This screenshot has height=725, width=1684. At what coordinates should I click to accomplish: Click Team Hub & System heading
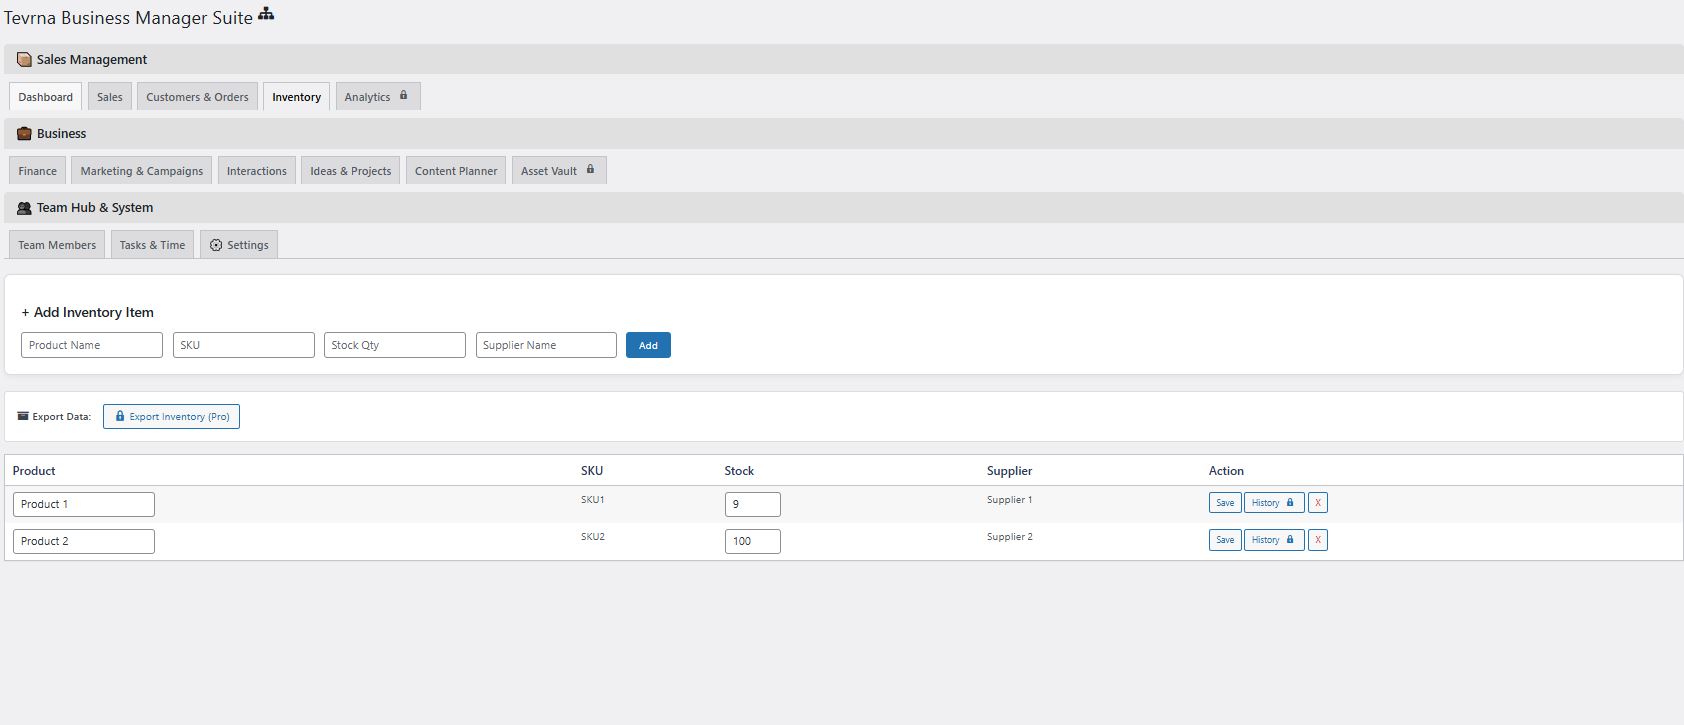click(x=95, y=208)
